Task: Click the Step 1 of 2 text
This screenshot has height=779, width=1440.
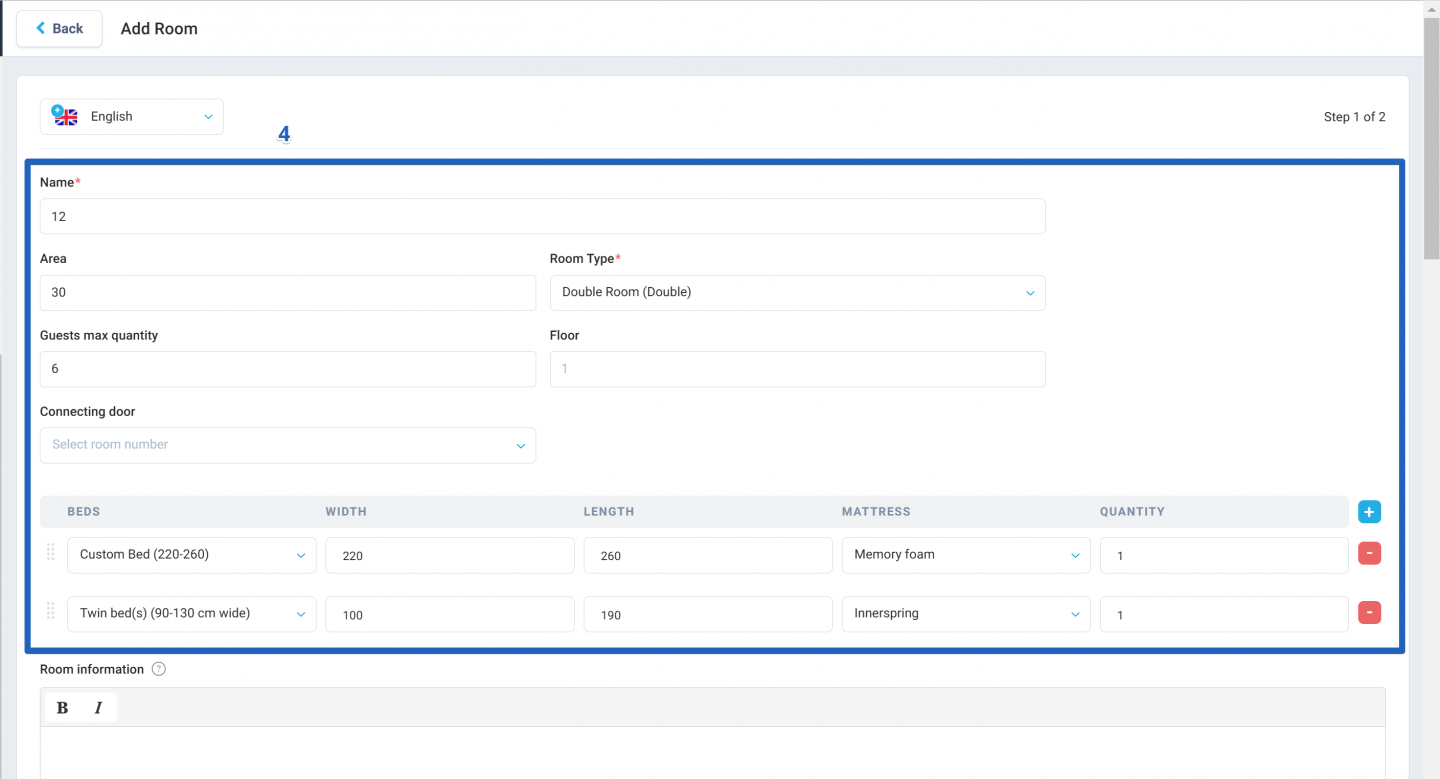Action: [1354, 117]
